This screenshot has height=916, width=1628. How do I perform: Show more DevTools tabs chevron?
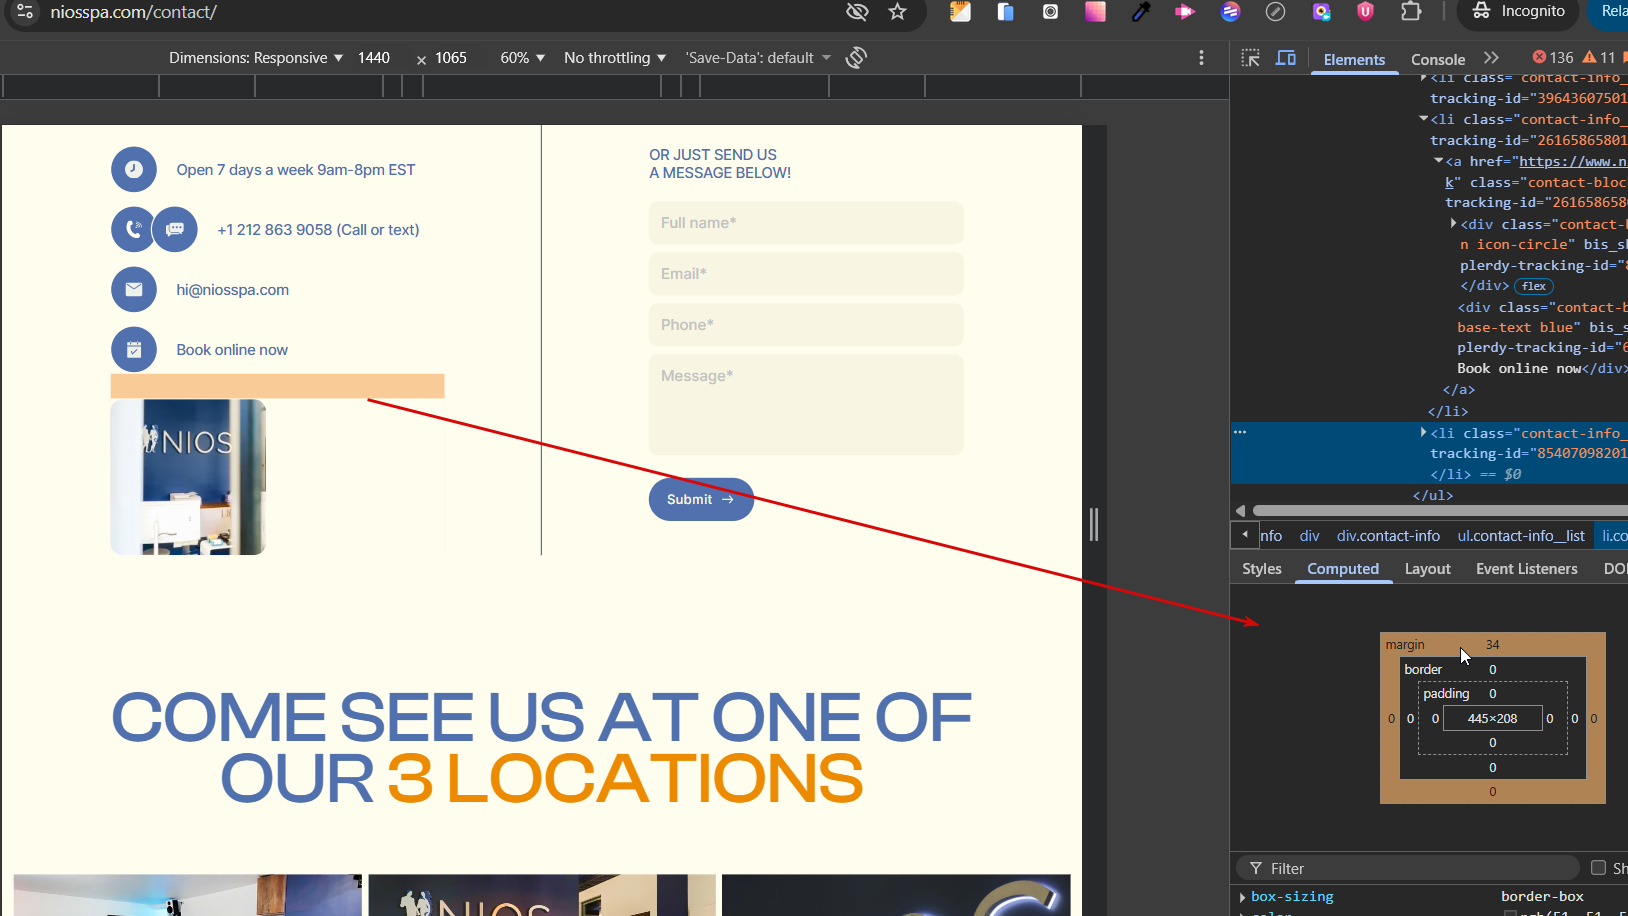coord(1491,58)
